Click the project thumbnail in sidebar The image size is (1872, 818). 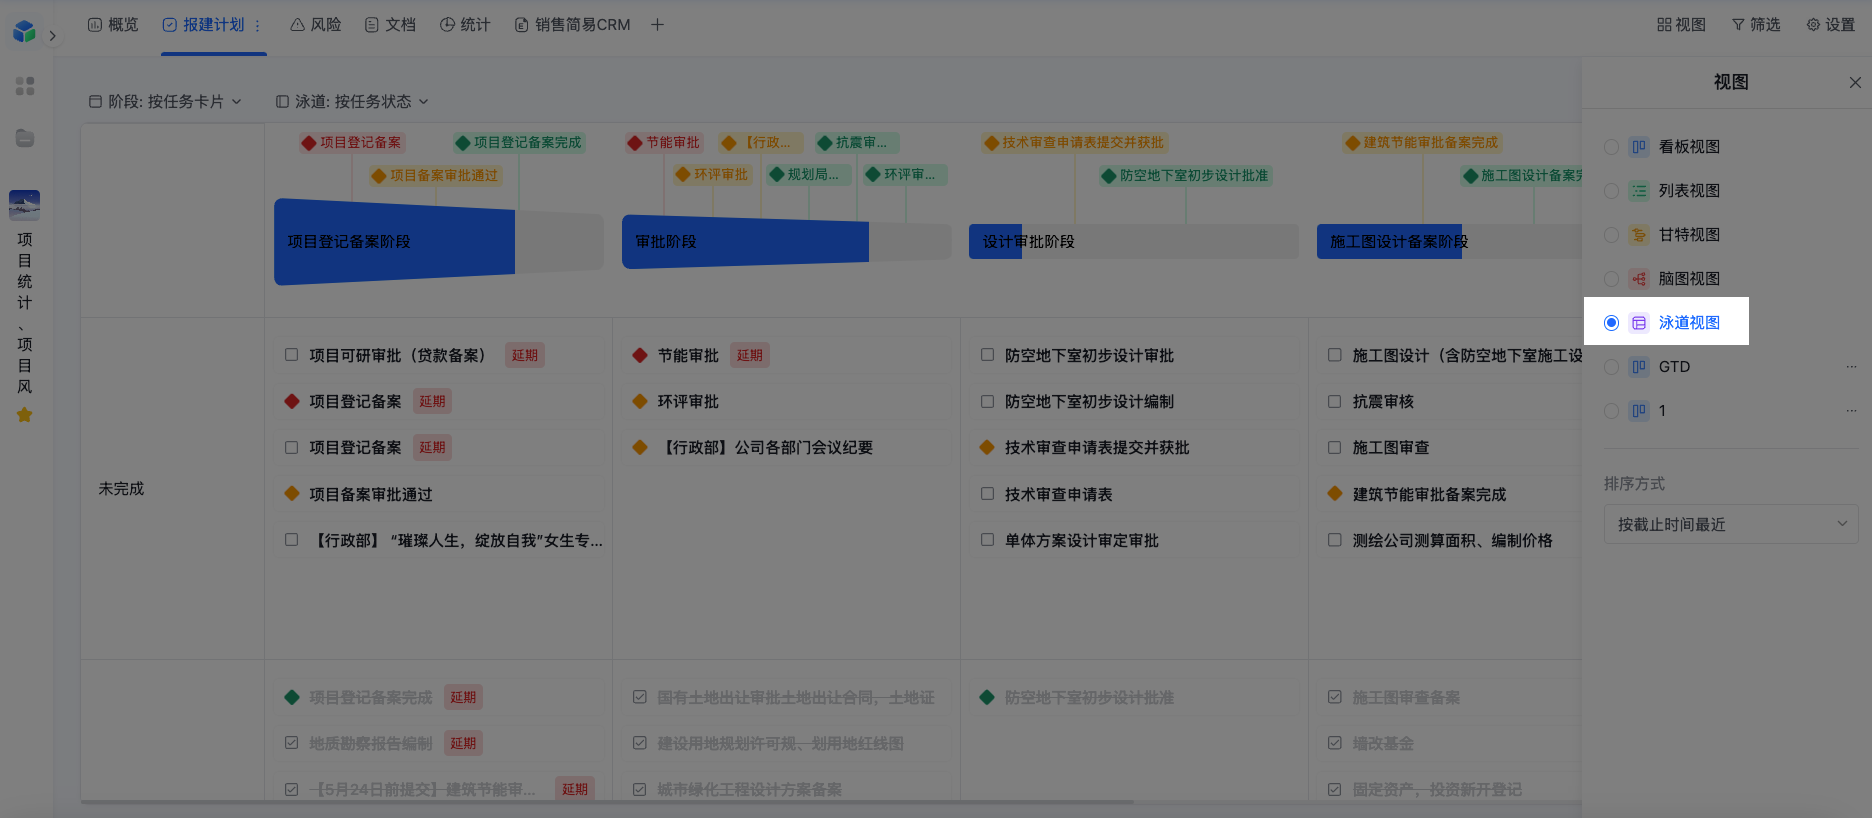pos(24,205)
